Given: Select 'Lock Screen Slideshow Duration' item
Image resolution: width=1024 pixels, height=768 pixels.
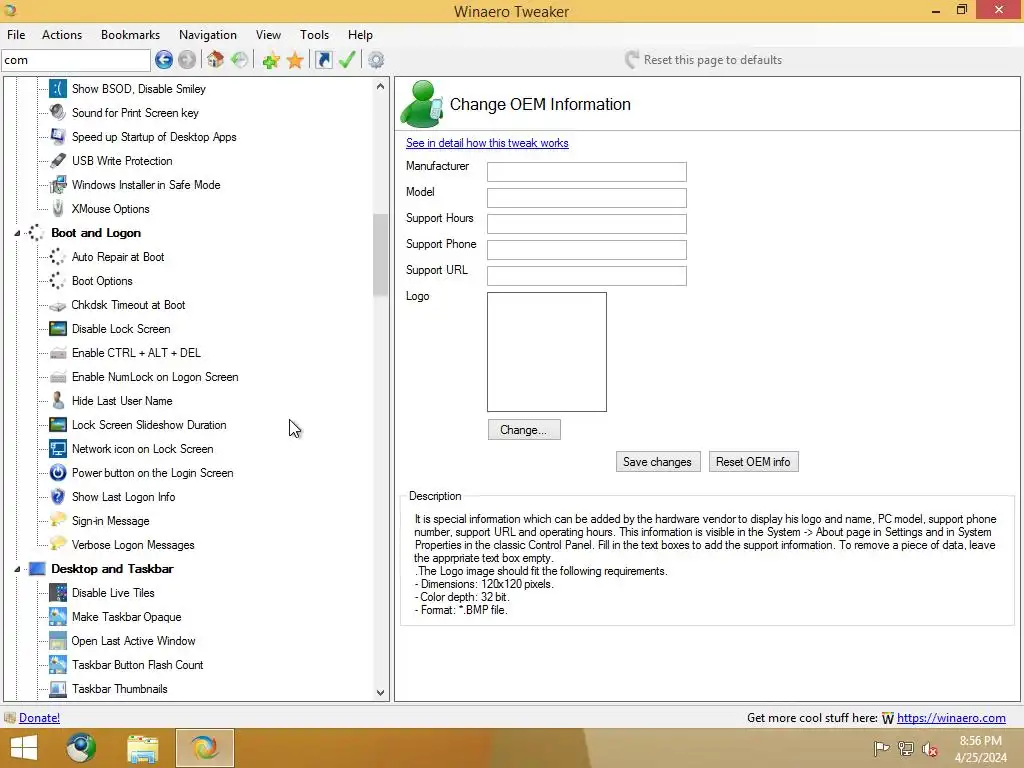Looking at the screenshot, I should (x=150, y=425).
